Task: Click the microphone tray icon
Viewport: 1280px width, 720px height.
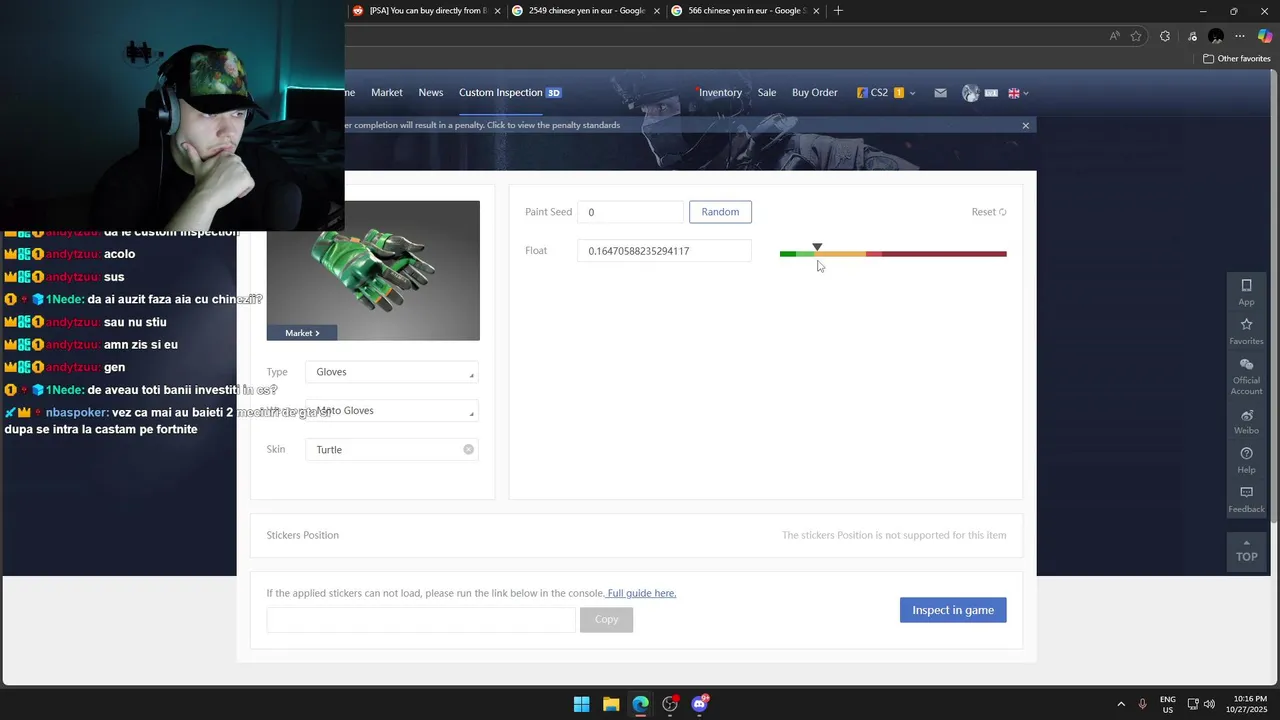Action: (1142, 704)
